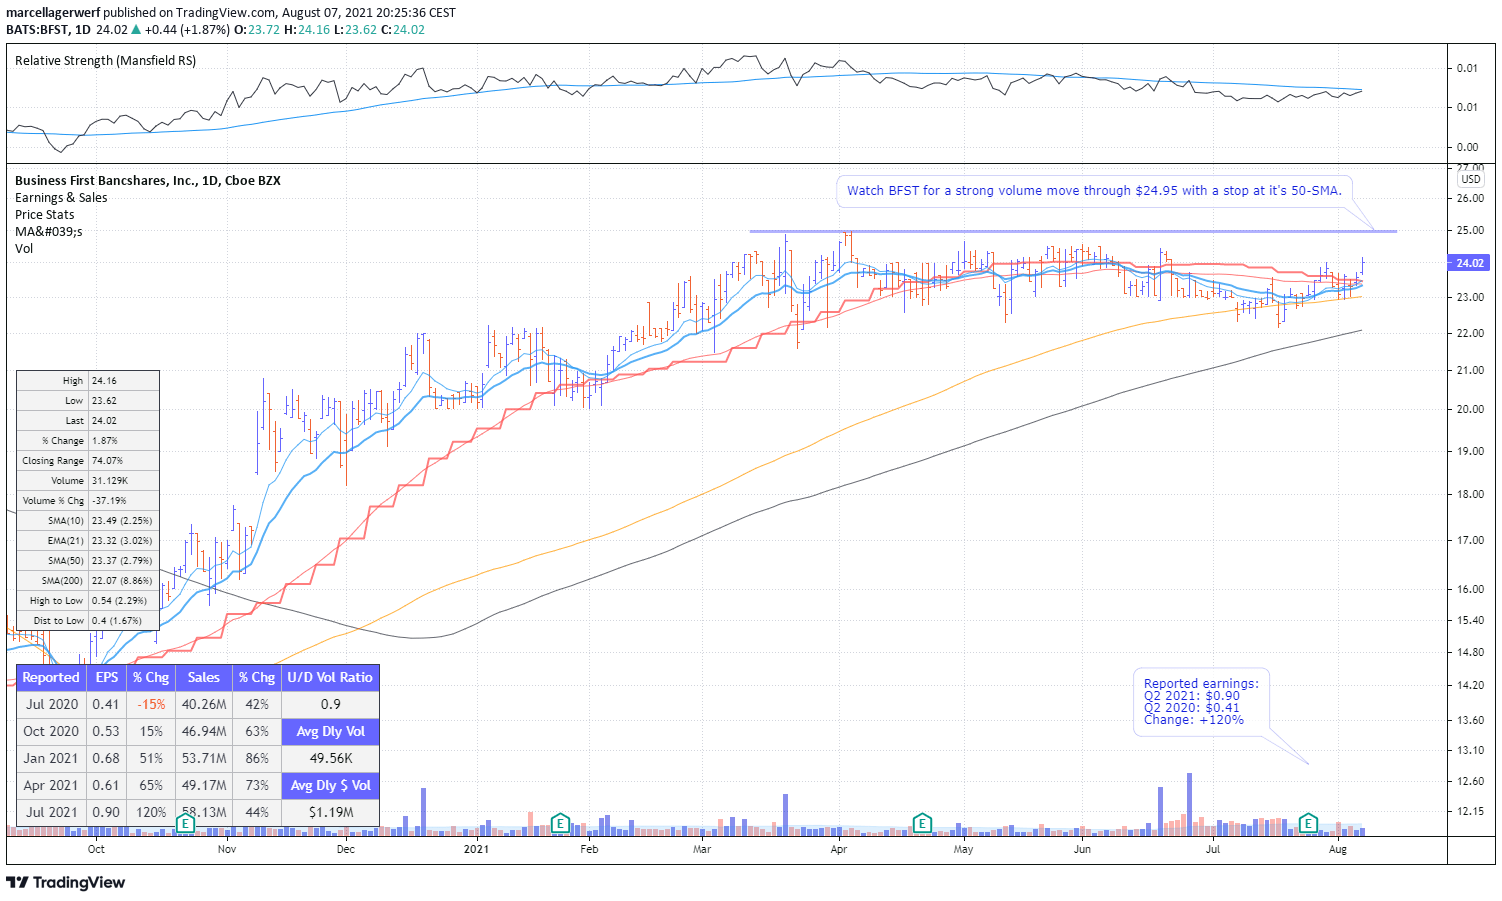1502x901 pixels.
Task: Click the 24.02 current price tag on axis
Action: click(1469, 263)
